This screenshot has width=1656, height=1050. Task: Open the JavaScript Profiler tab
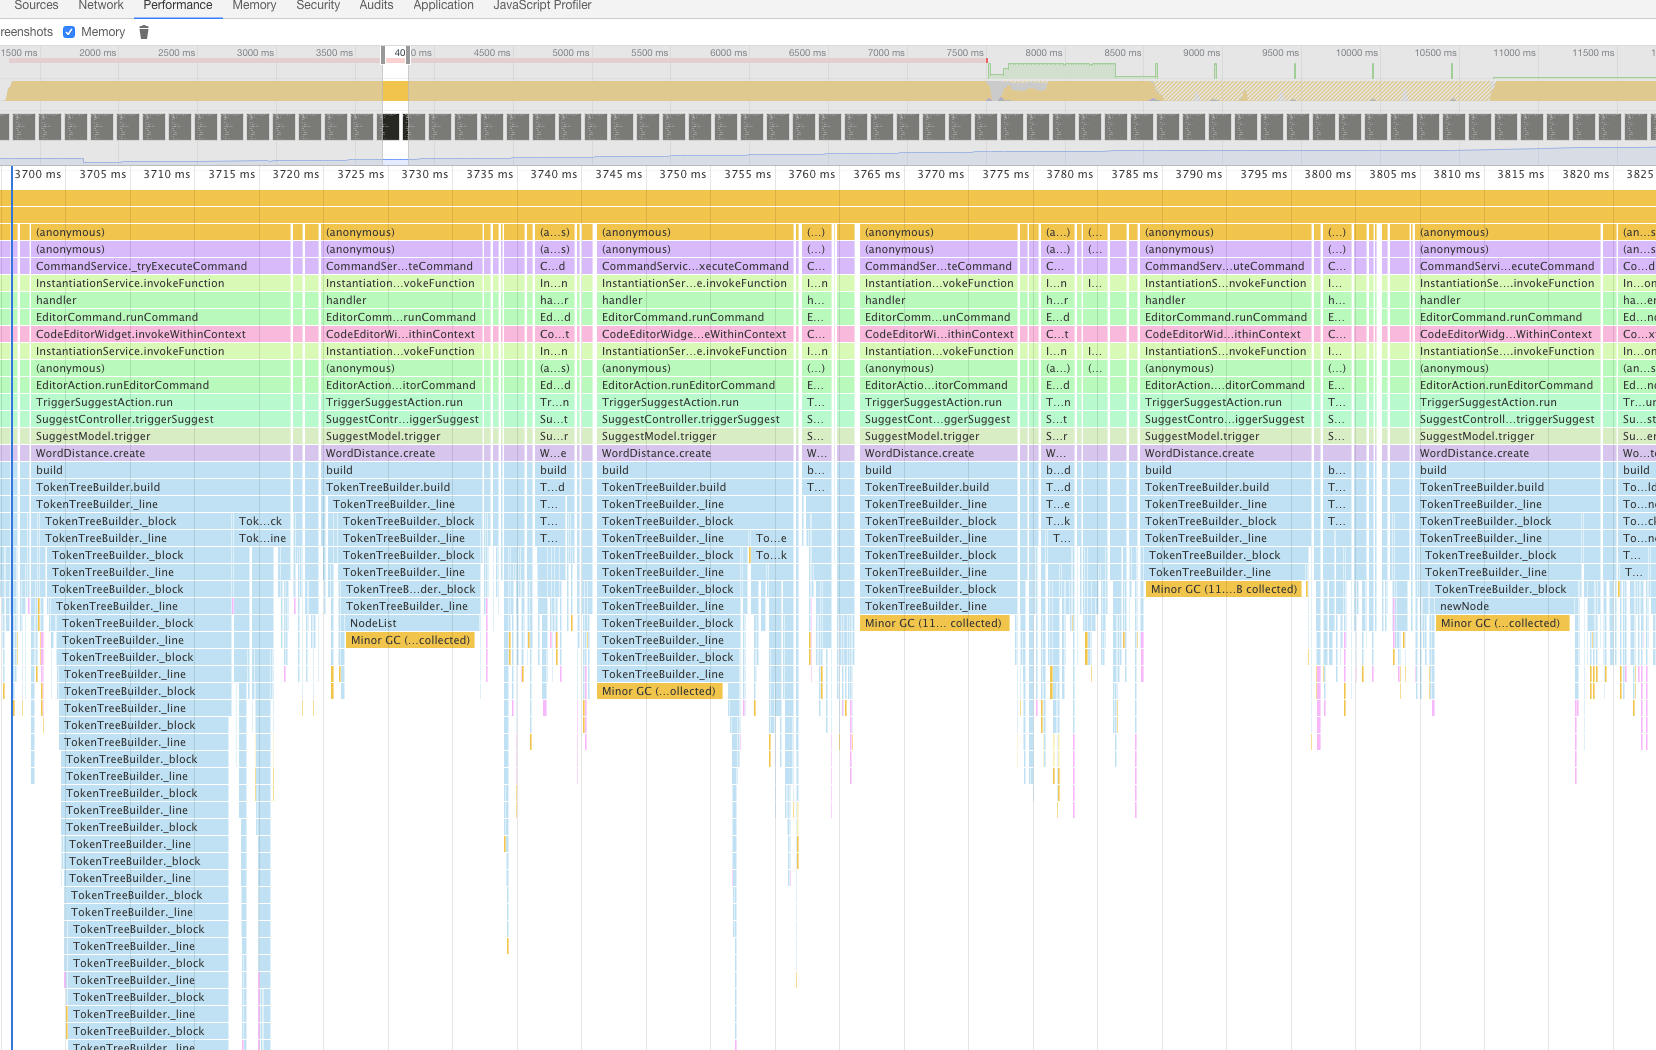pos(542,7)
